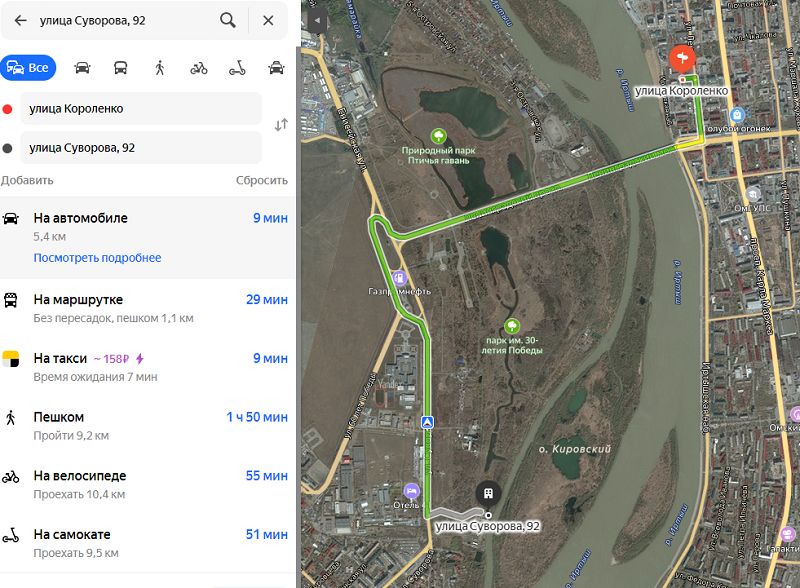Click 'Сбросить' to reset the route

click(x=262, y=180)
